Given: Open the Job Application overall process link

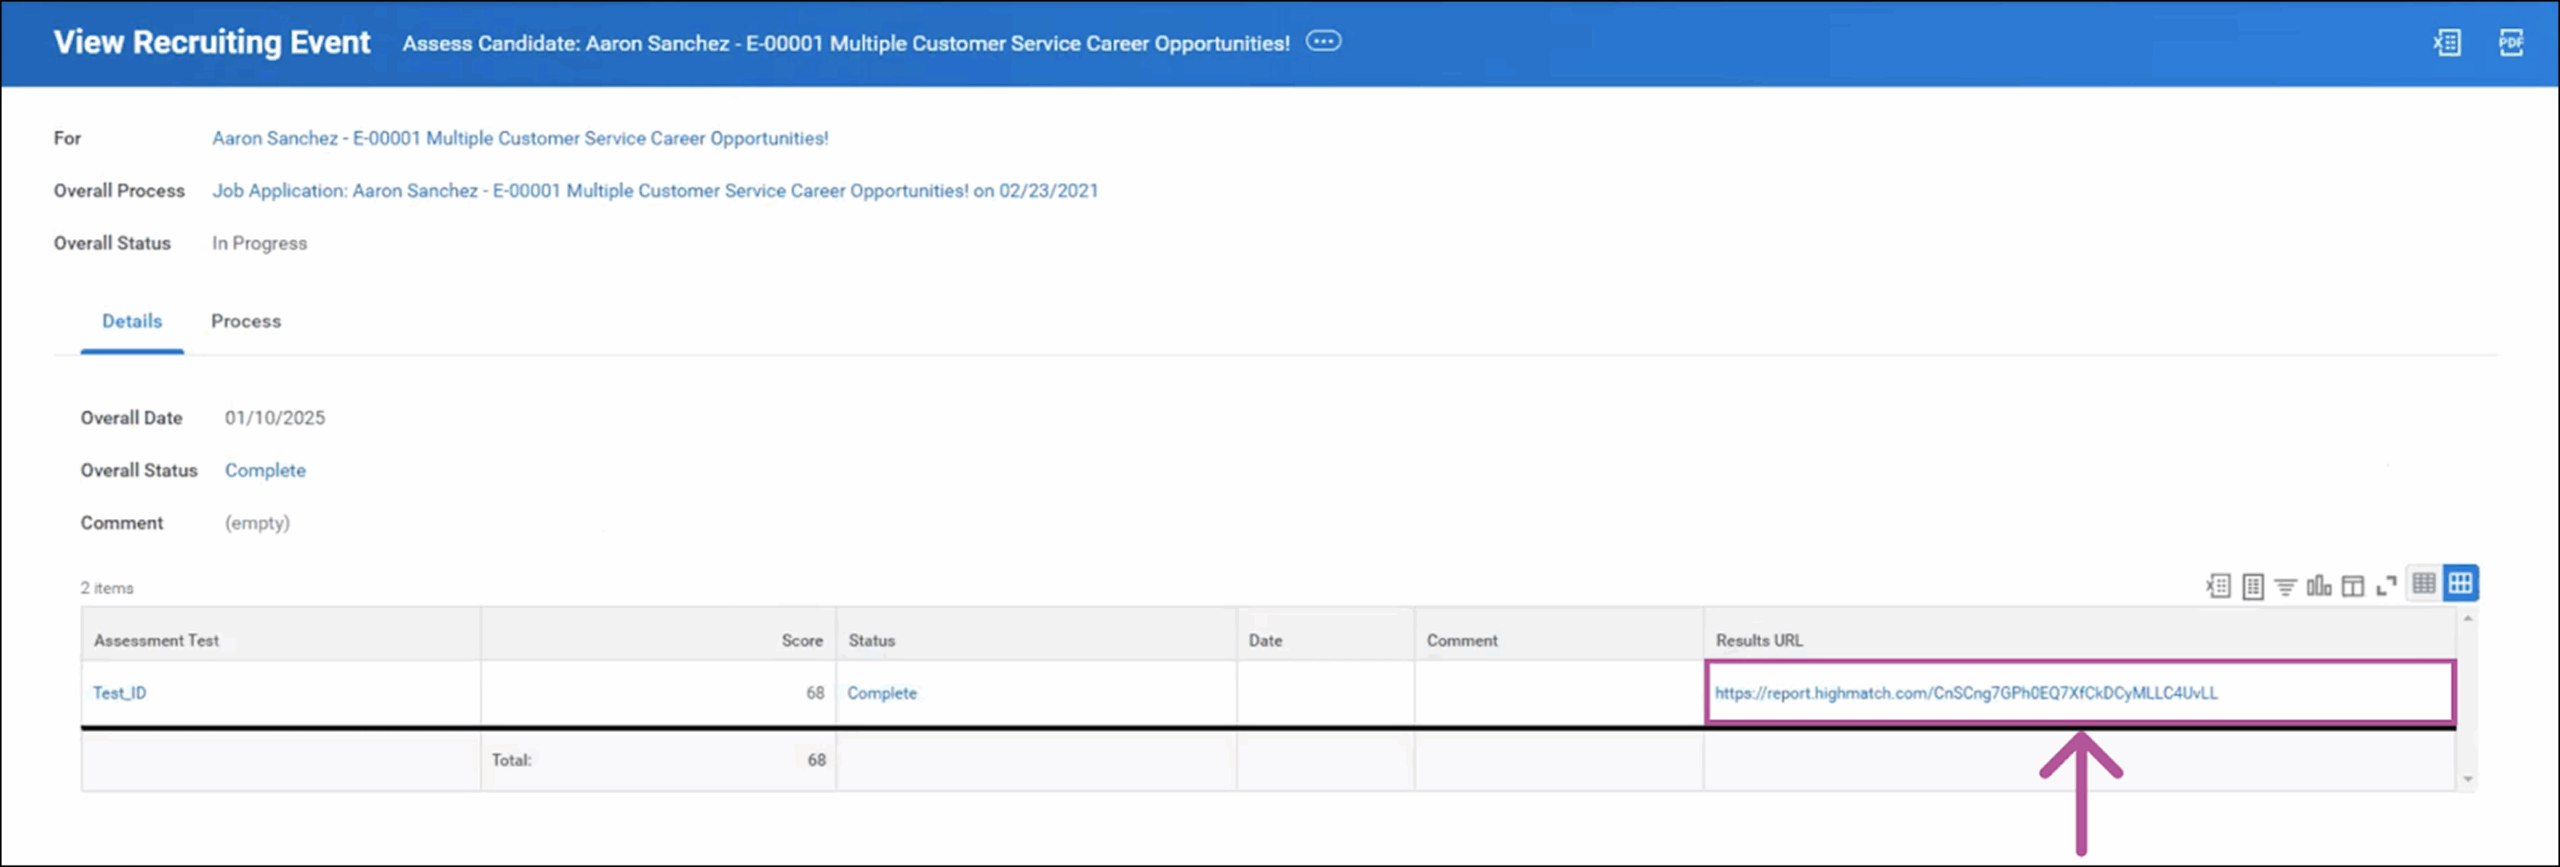Looking at the screenshot, I should [655, 191].
